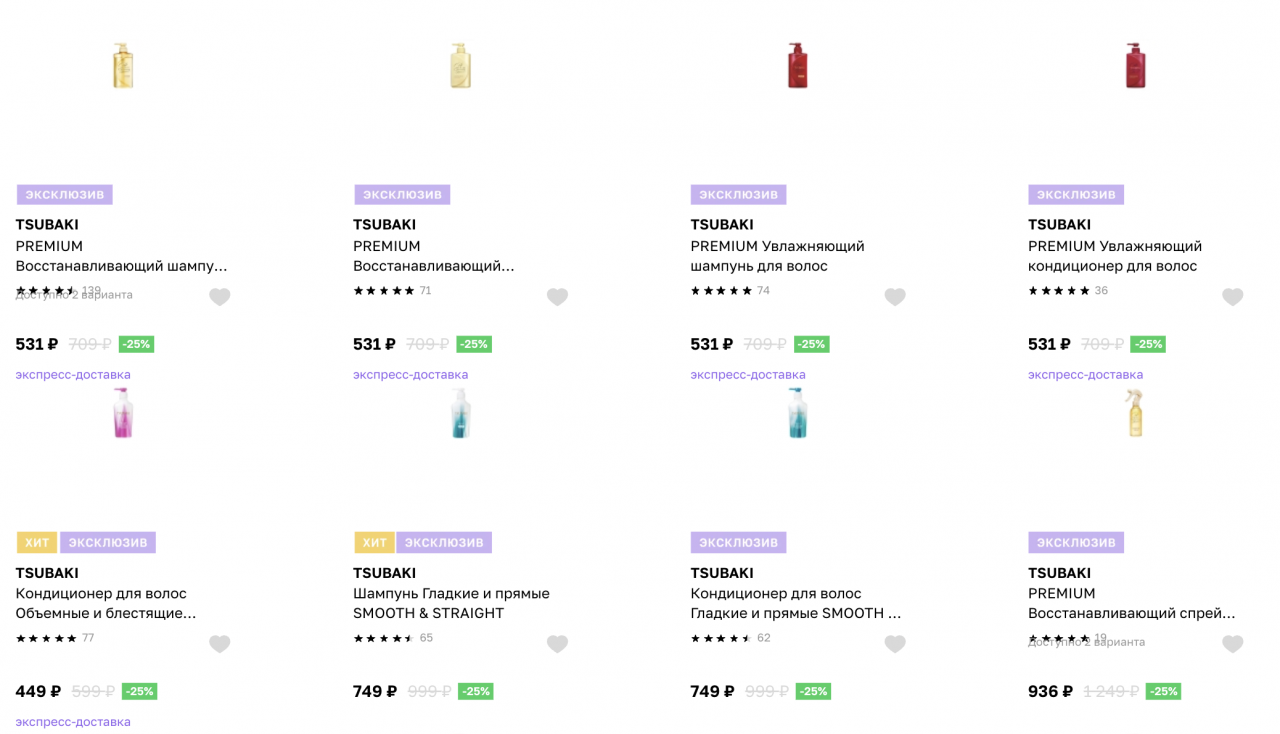View the yellow spray bottle image
The width and height of the screenshot is (1280, 734).
(1135, 413)
